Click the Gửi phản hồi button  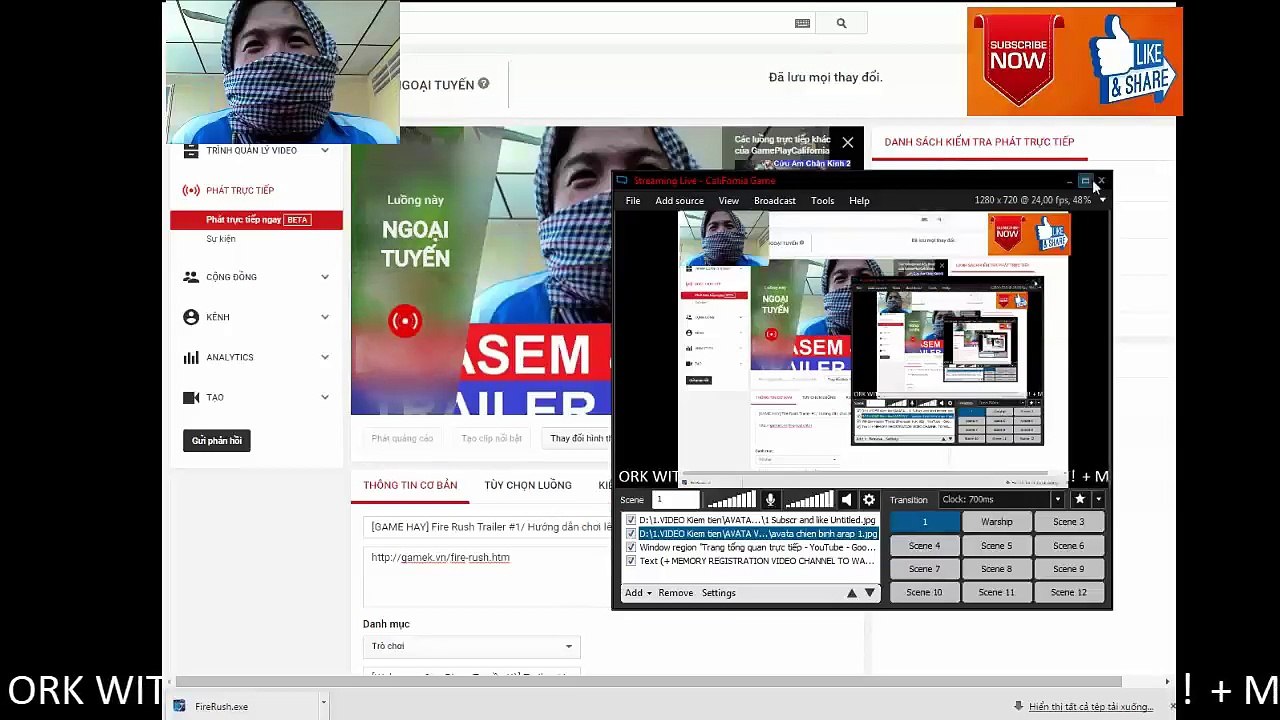coord(217,440)
